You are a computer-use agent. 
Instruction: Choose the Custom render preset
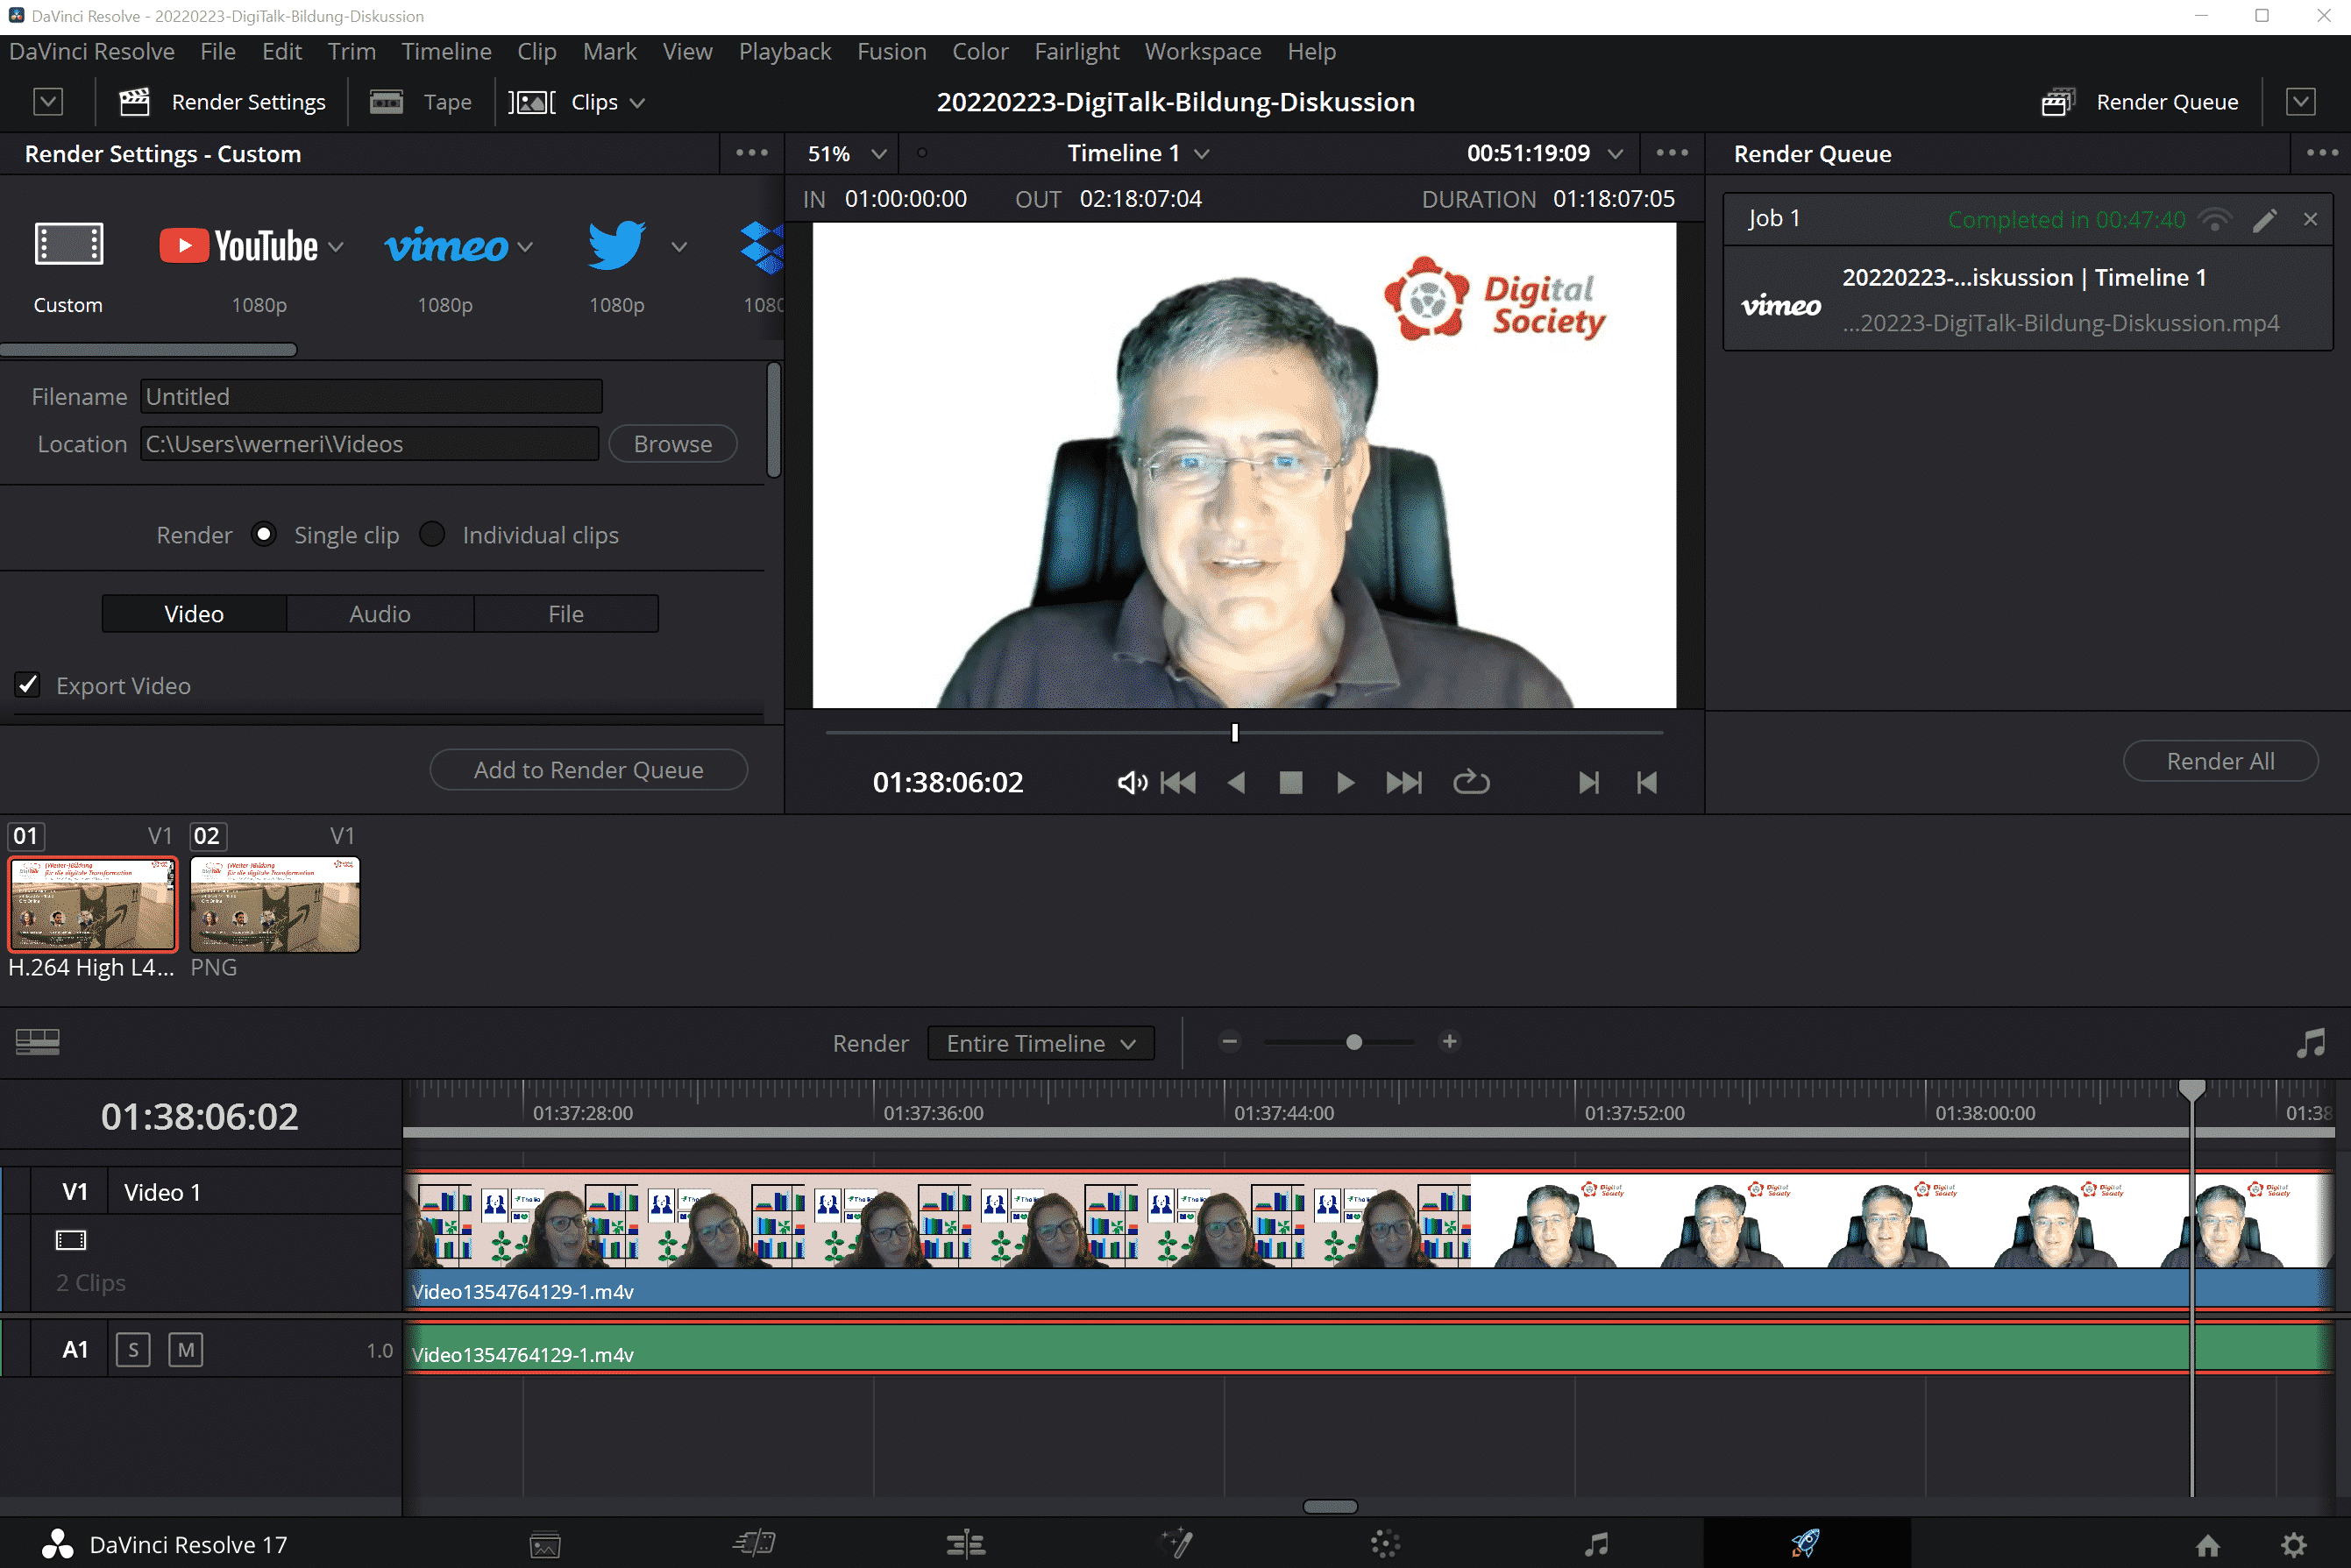pos(68,266)
